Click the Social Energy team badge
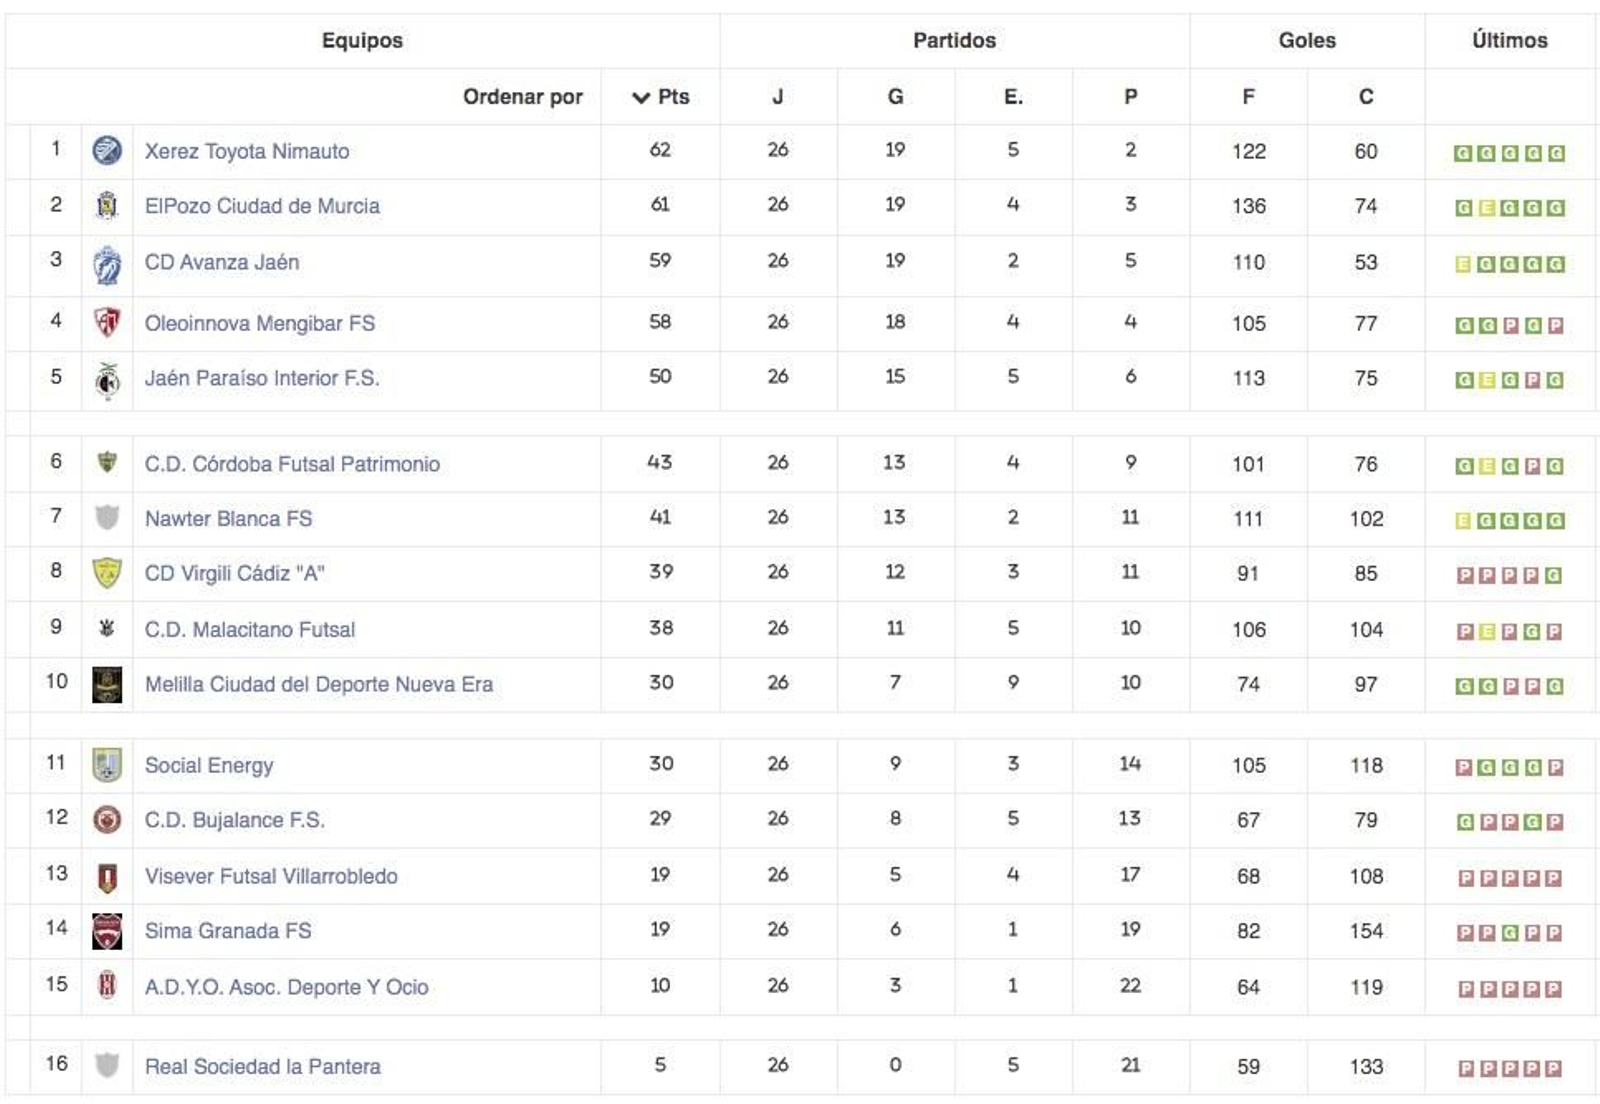This screenshot has width=1600, height=1104. [x=107, y=765]
